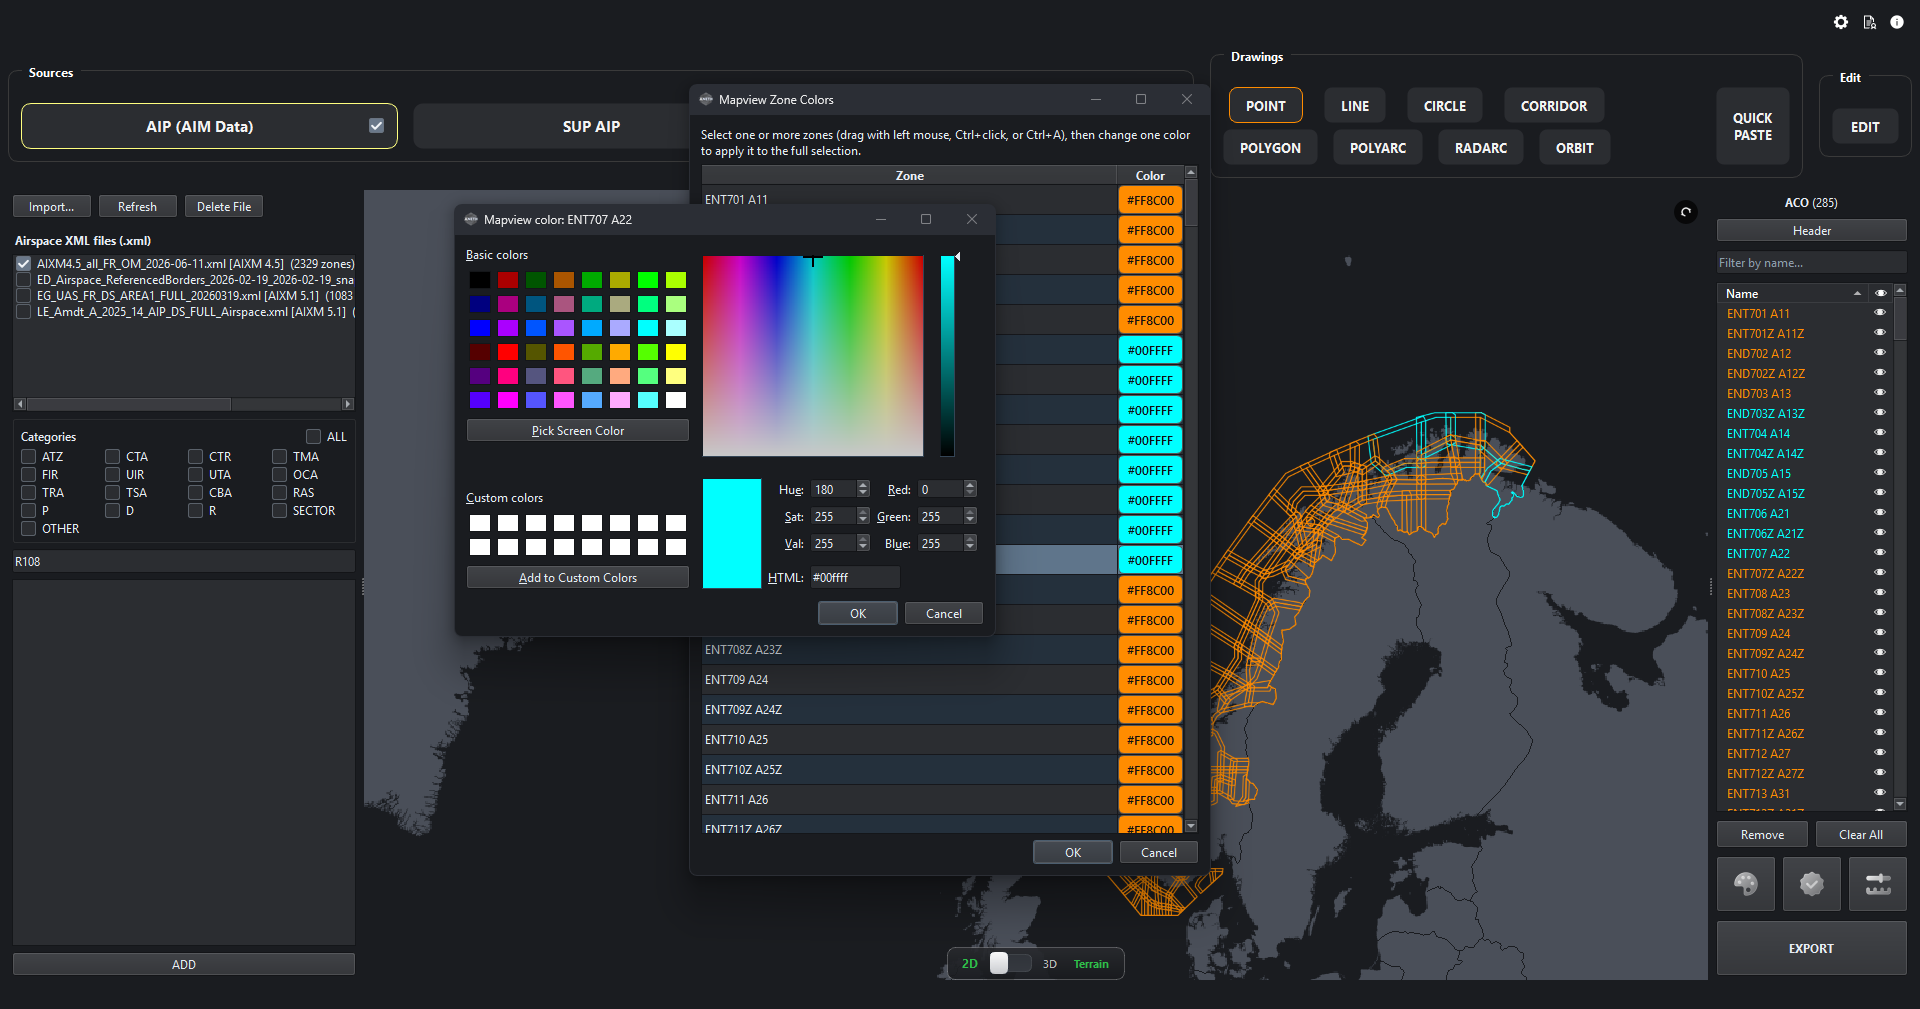Click the R108 search input field
This screenshot has width=1920, height=1009.
184,562
